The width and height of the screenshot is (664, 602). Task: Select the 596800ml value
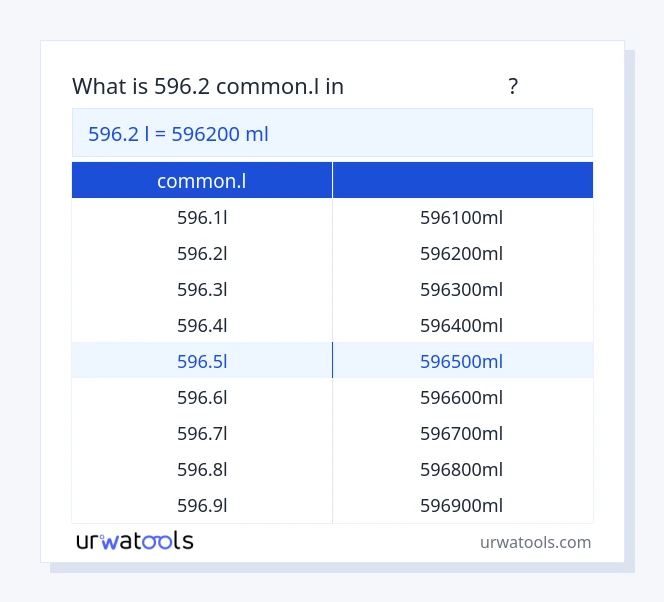462,469
